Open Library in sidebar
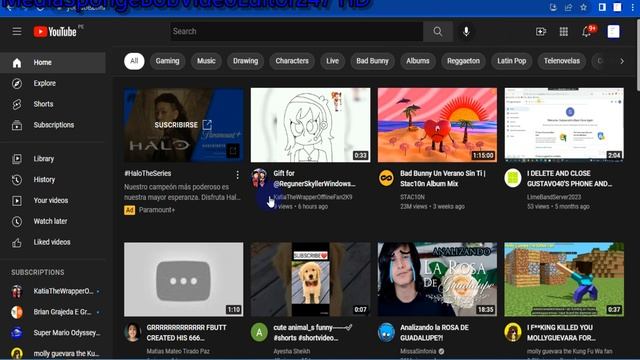This screenshot has height=360, width=640. (x=53, y=159)
